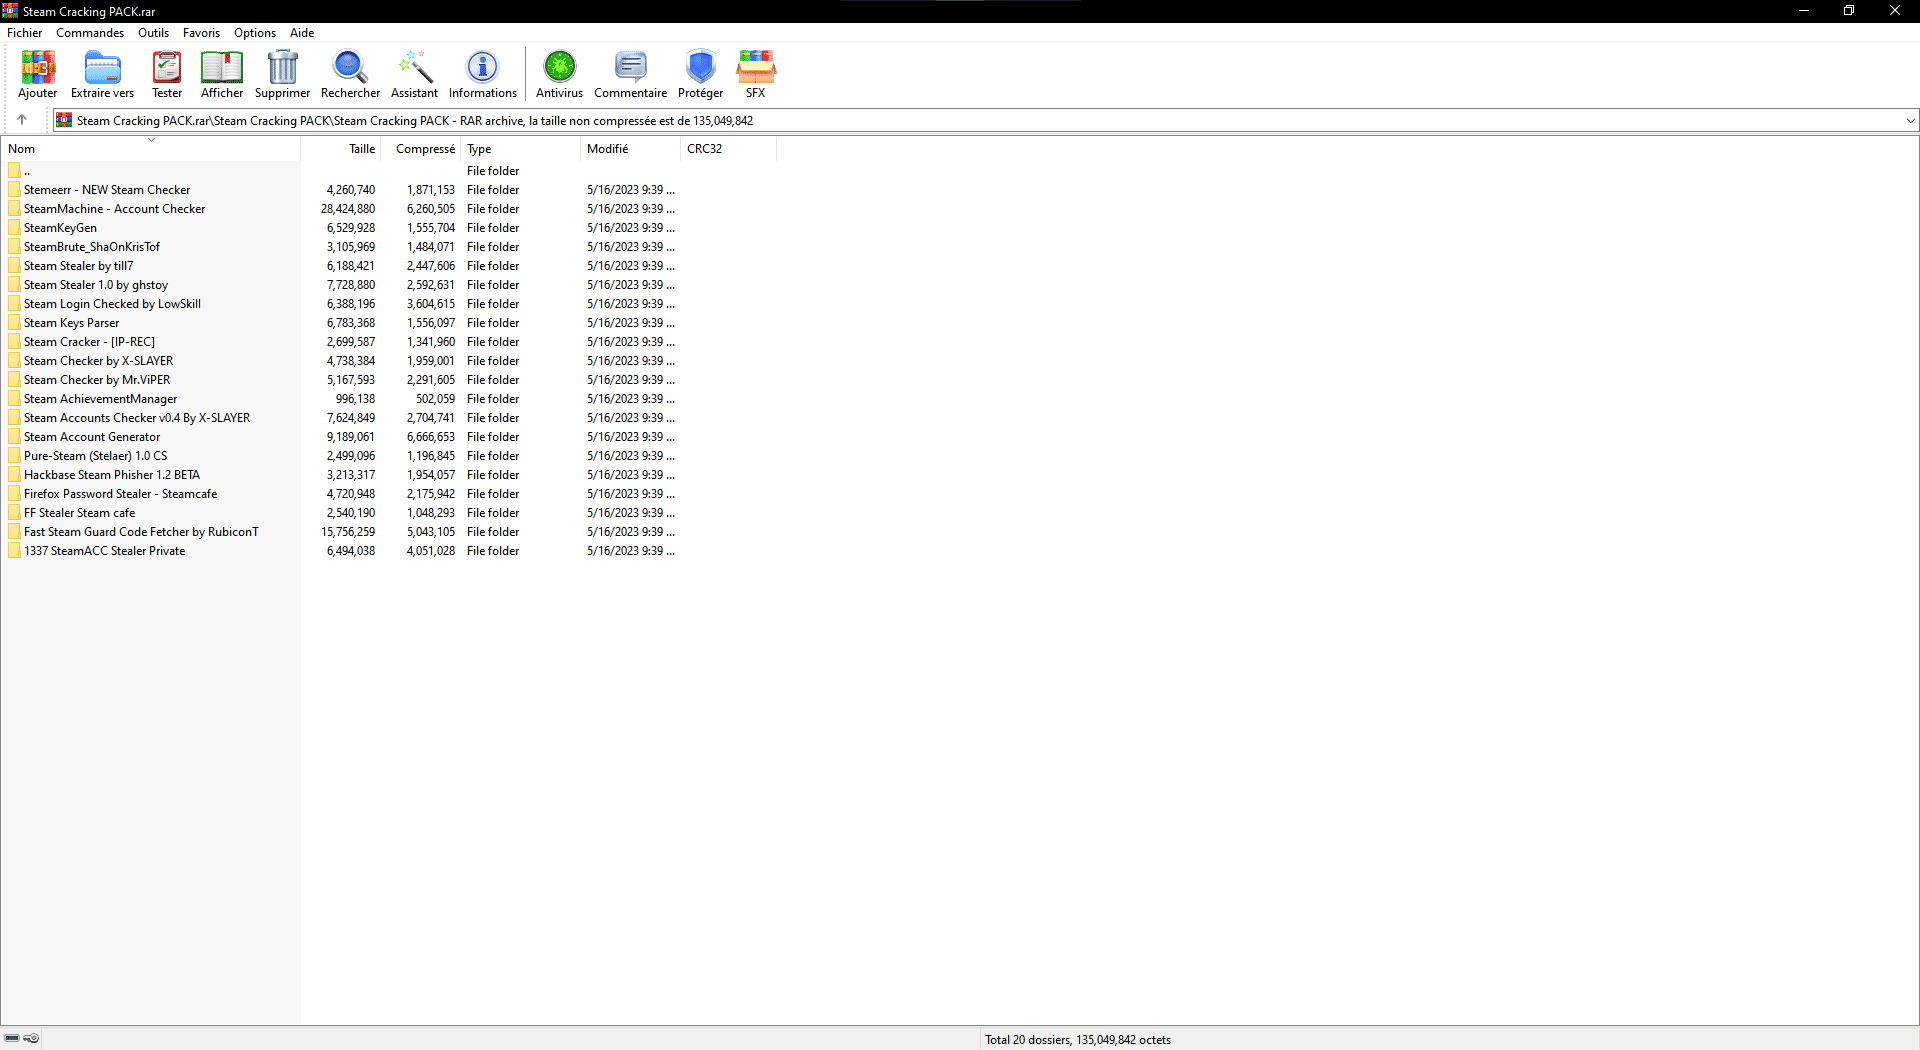The image size is (1920, 1050).
Task: Select '1337 SteamACC Stealer Private' name
Action: pos(104,551)
